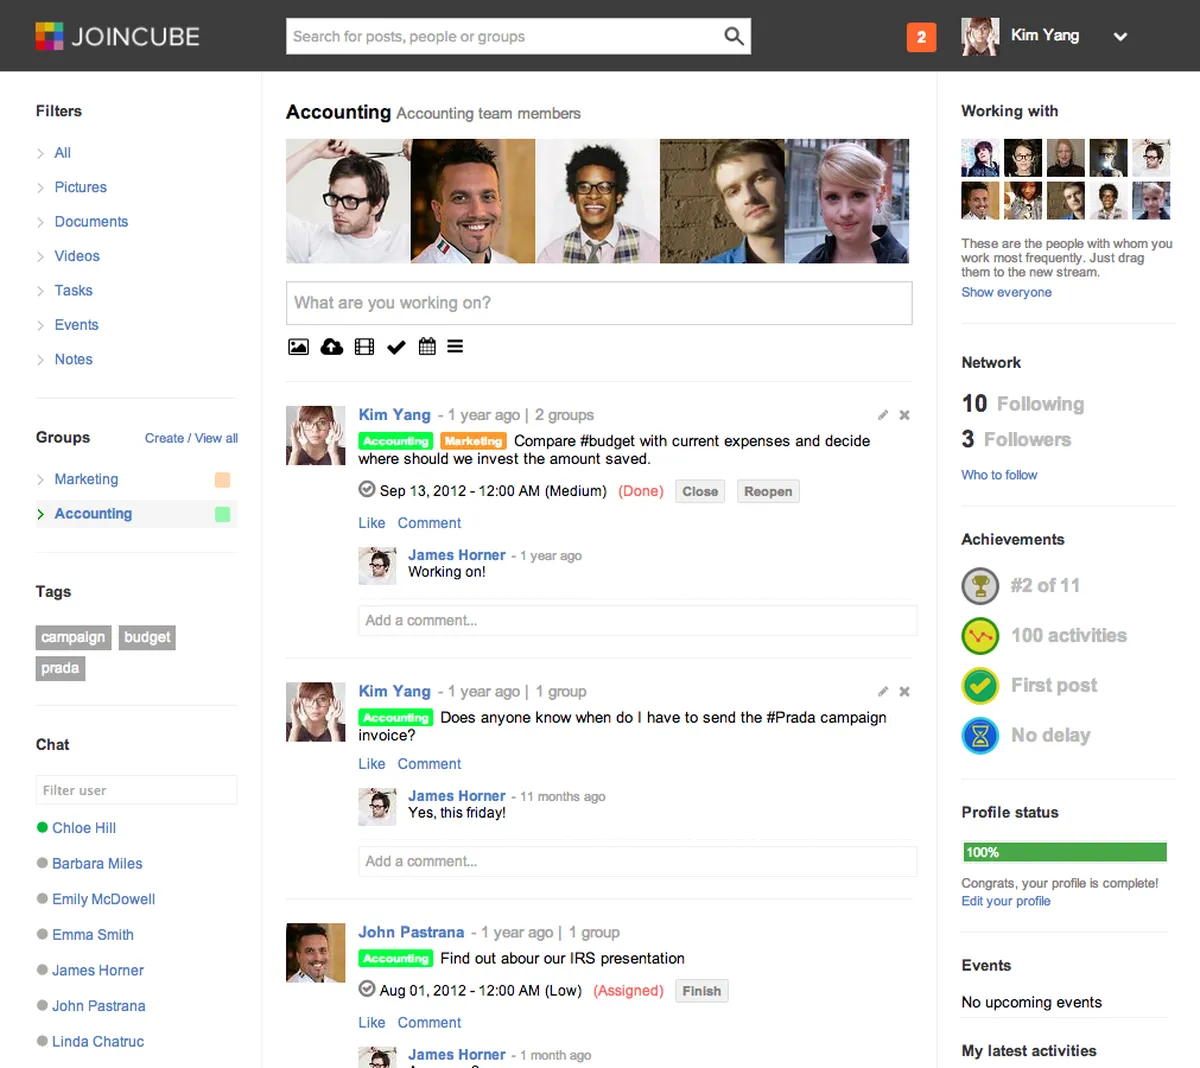The height and width of the screenshot is (1068, 1200).
Task: Open chat with Linda Chatruc
Action: 98,1042
